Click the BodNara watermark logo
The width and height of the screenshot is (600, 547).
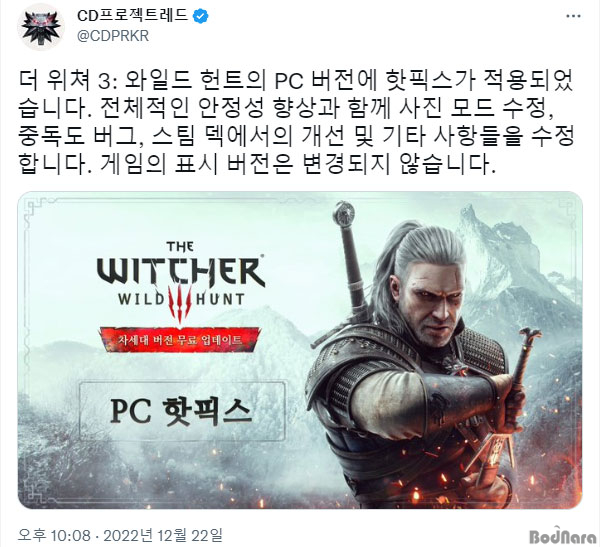click(x=562, y=535)
